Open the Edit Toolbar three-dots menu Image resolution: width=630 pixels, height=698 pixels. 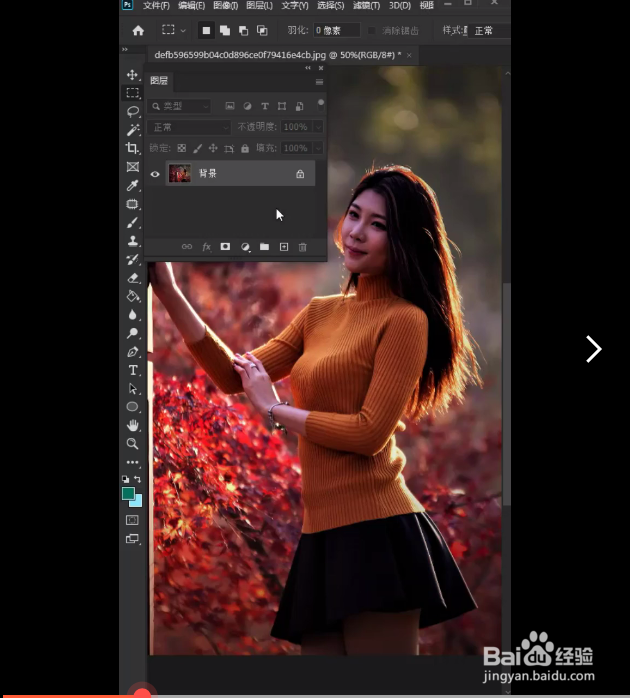[x=132, y=462]
